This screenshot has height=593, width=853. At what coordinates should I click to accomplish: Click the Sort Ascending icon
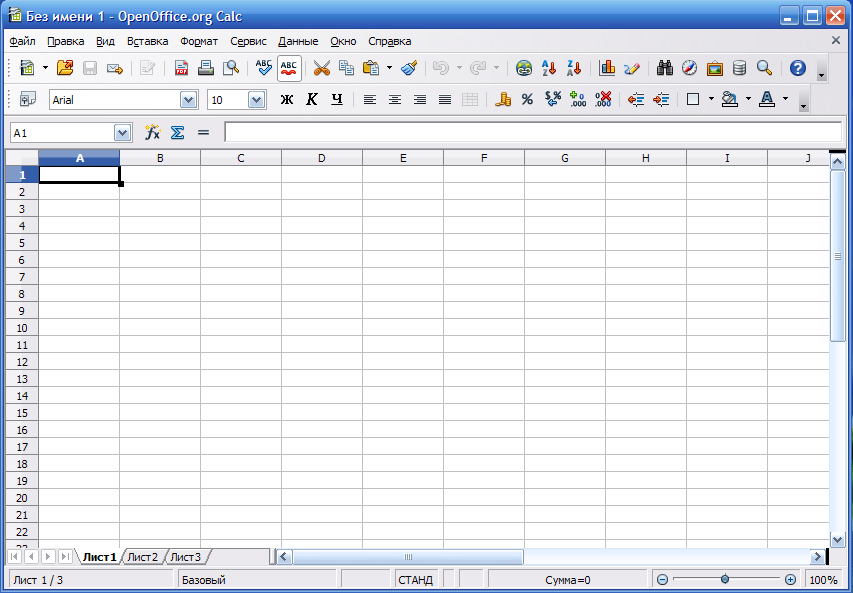tap(548, 68)
